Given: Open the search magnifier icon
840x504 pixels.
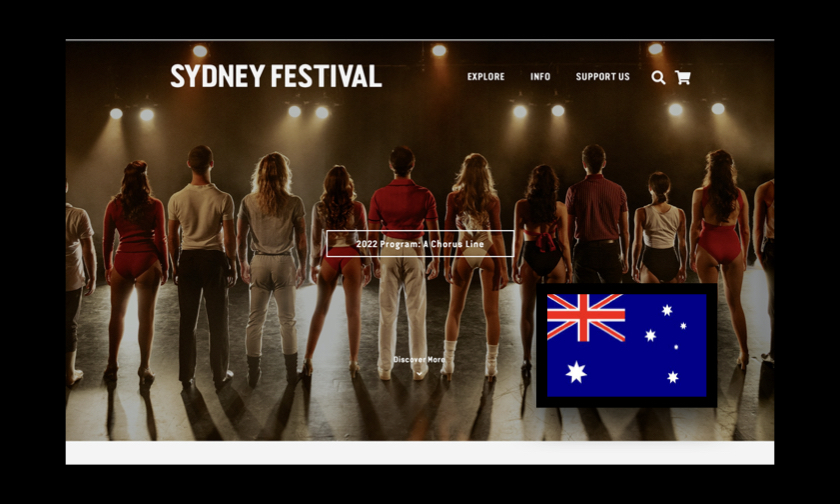Looking at the screenshot, I should [x=658, y=77].
